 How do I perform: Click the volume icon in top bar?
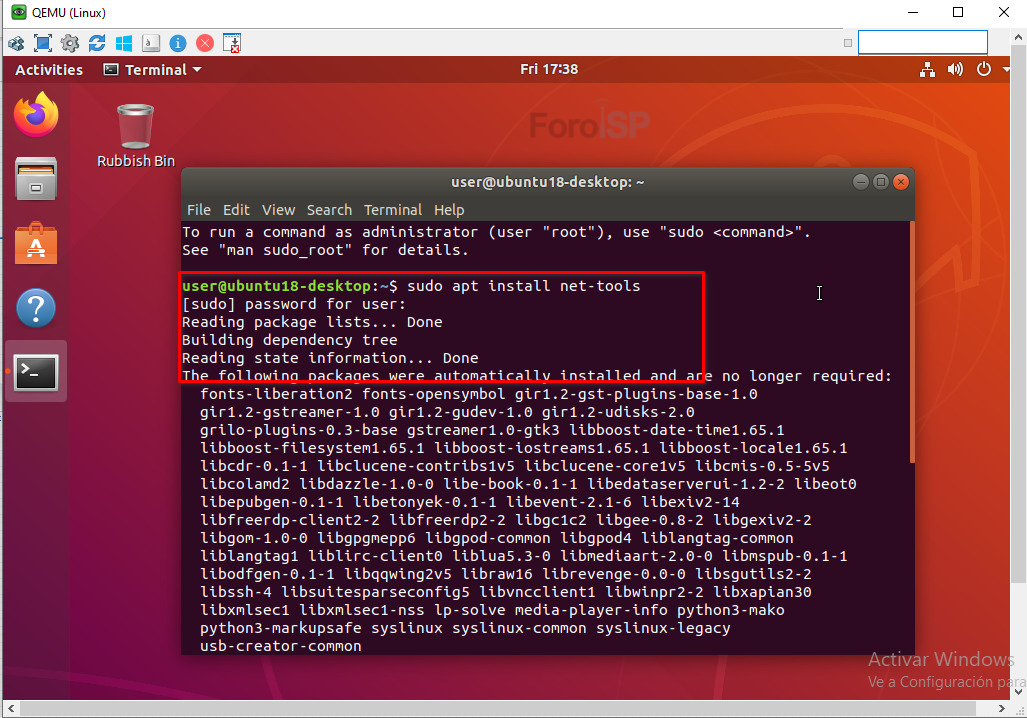(955, 70)
